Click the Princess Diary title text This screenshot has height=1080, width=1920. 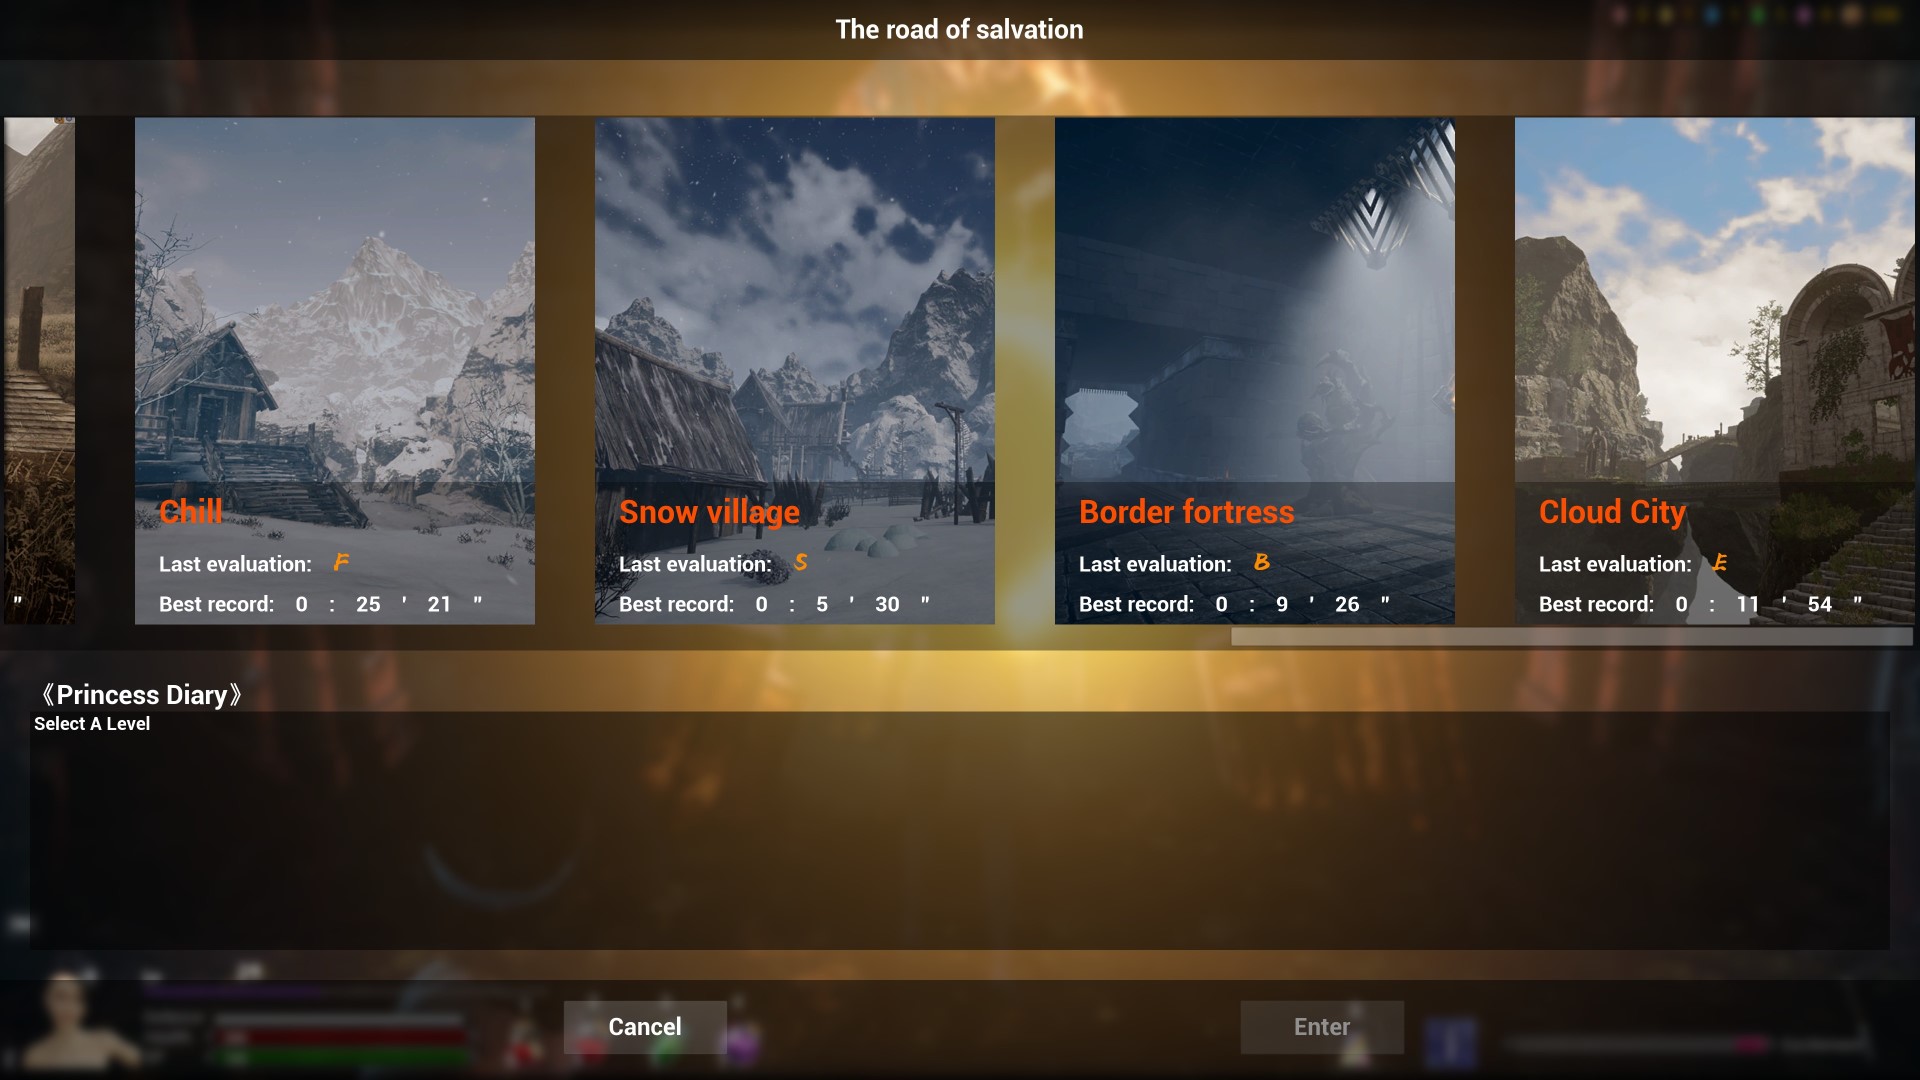click(x=142, y=692)
